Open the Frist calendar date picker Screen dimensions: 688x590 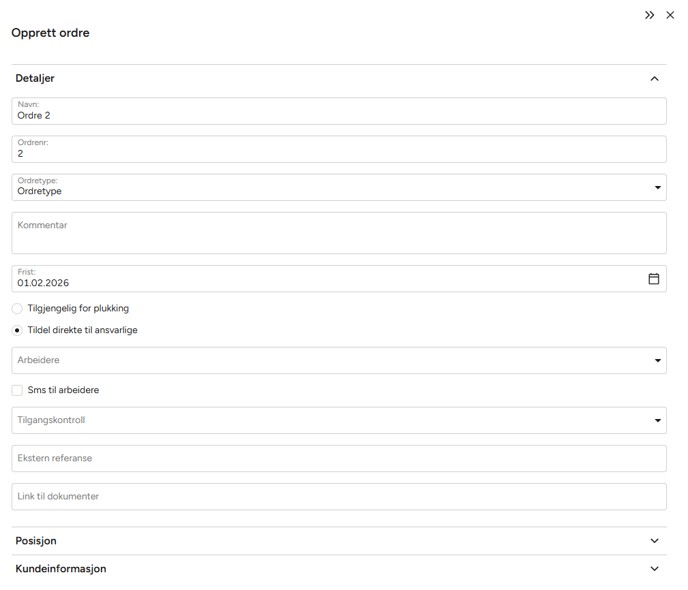pos(654,279)
